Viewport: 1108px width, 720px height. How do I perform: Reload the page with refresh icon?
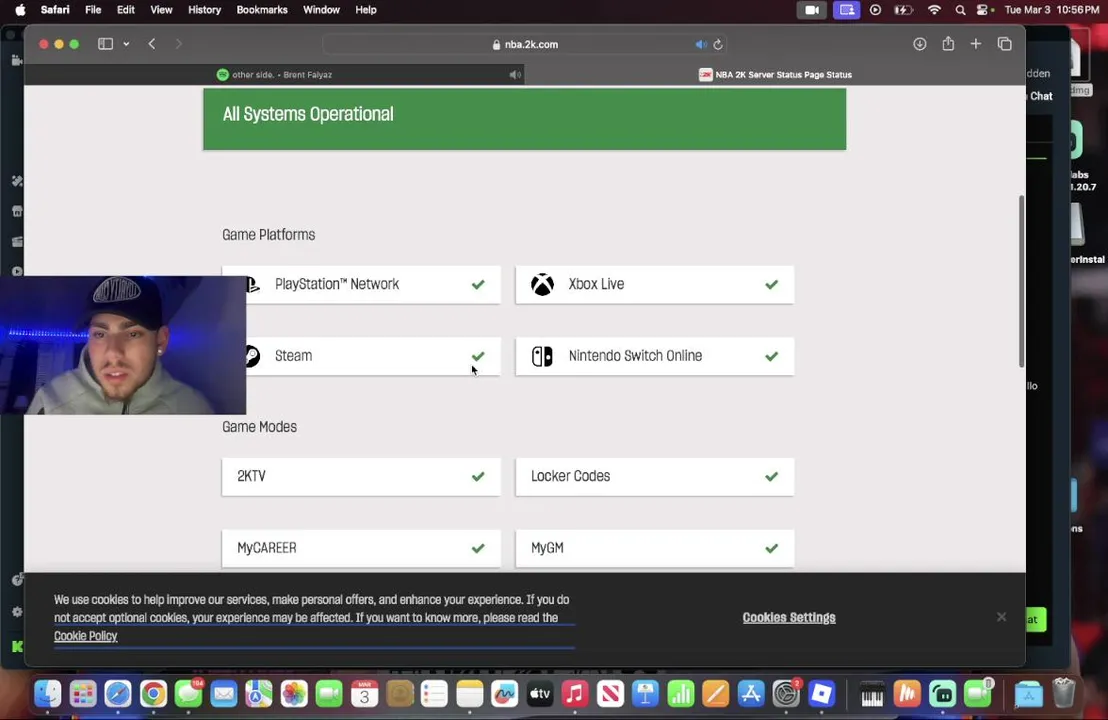pyautogui.click(x=718, y=44)
